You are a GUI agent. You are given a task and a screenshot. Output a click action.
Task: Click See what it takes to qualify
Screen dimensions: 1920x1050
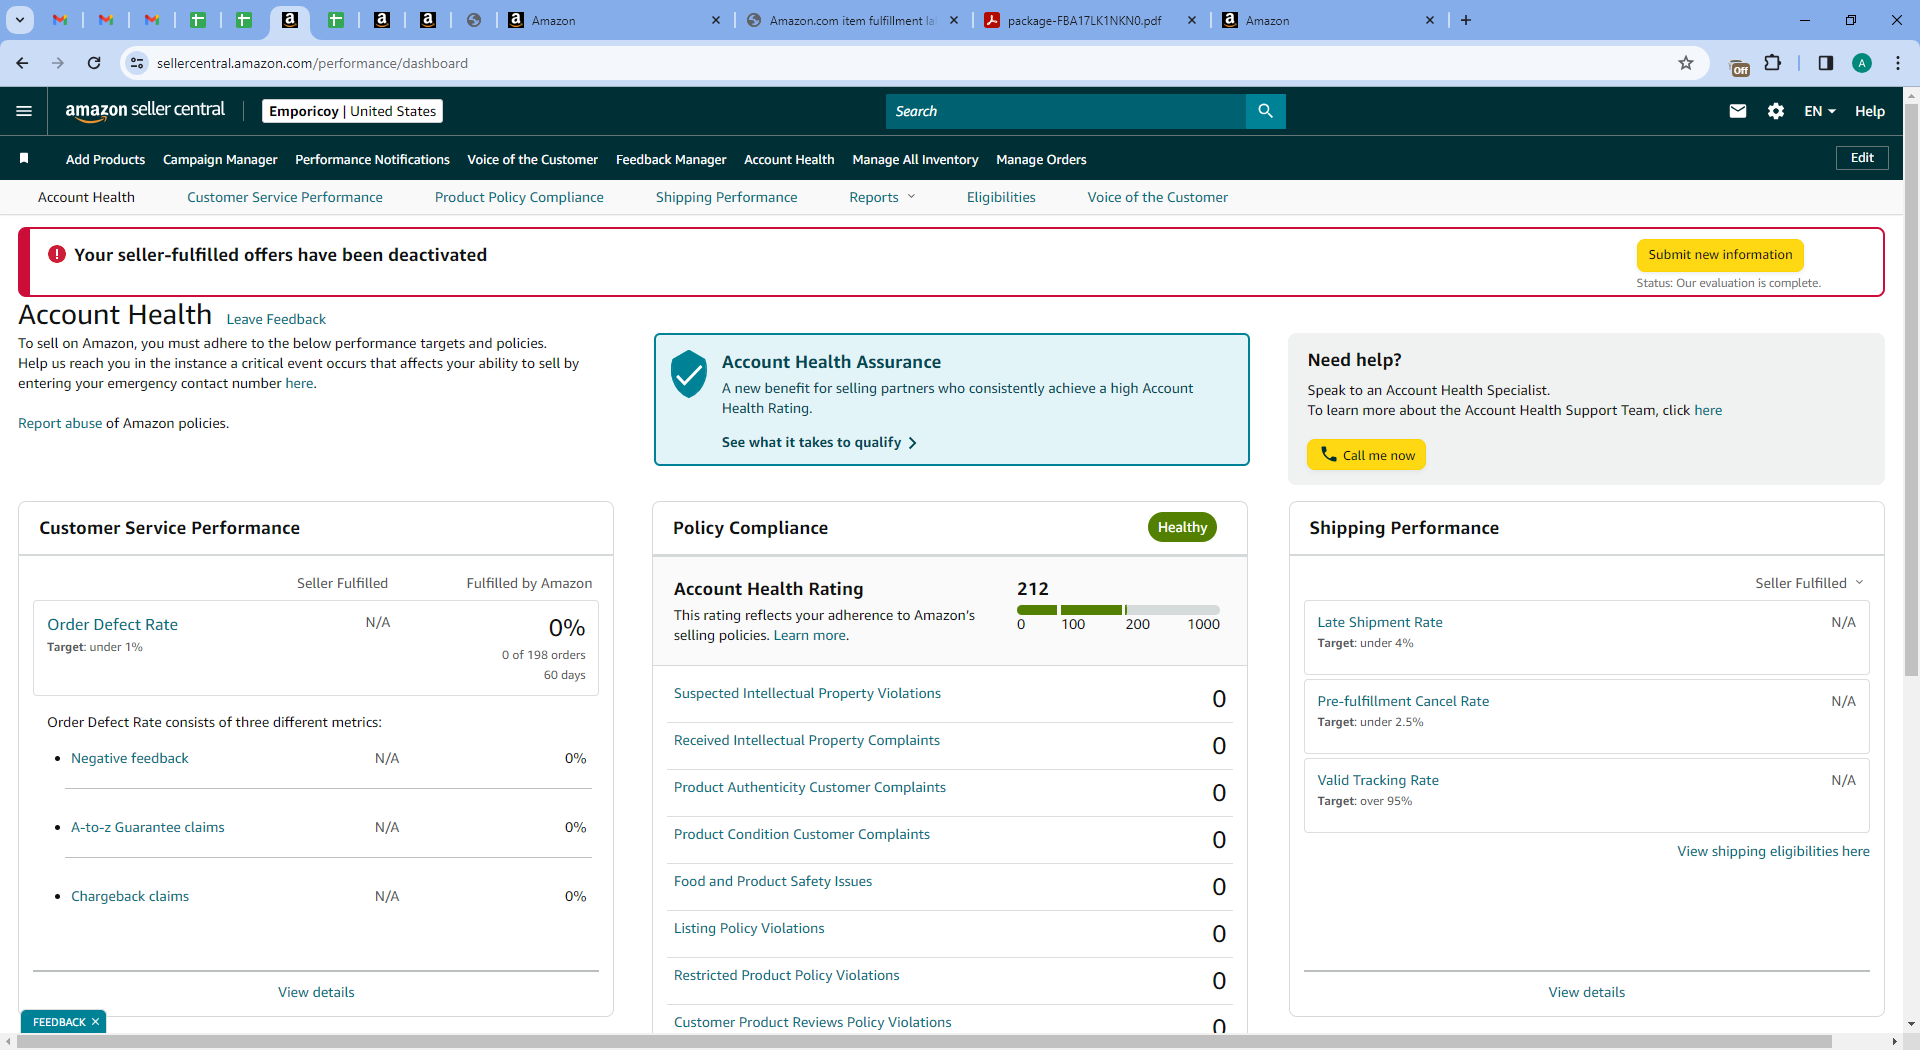tap(819, 442)
